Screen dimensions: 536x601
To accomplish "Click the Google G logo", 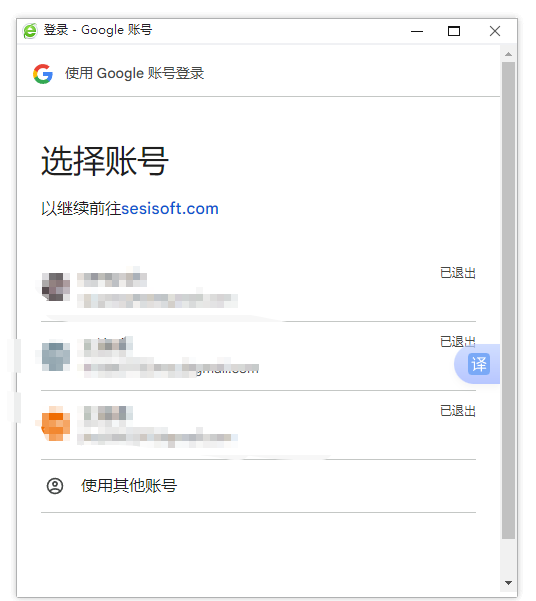I will click(x=43, y=74).
